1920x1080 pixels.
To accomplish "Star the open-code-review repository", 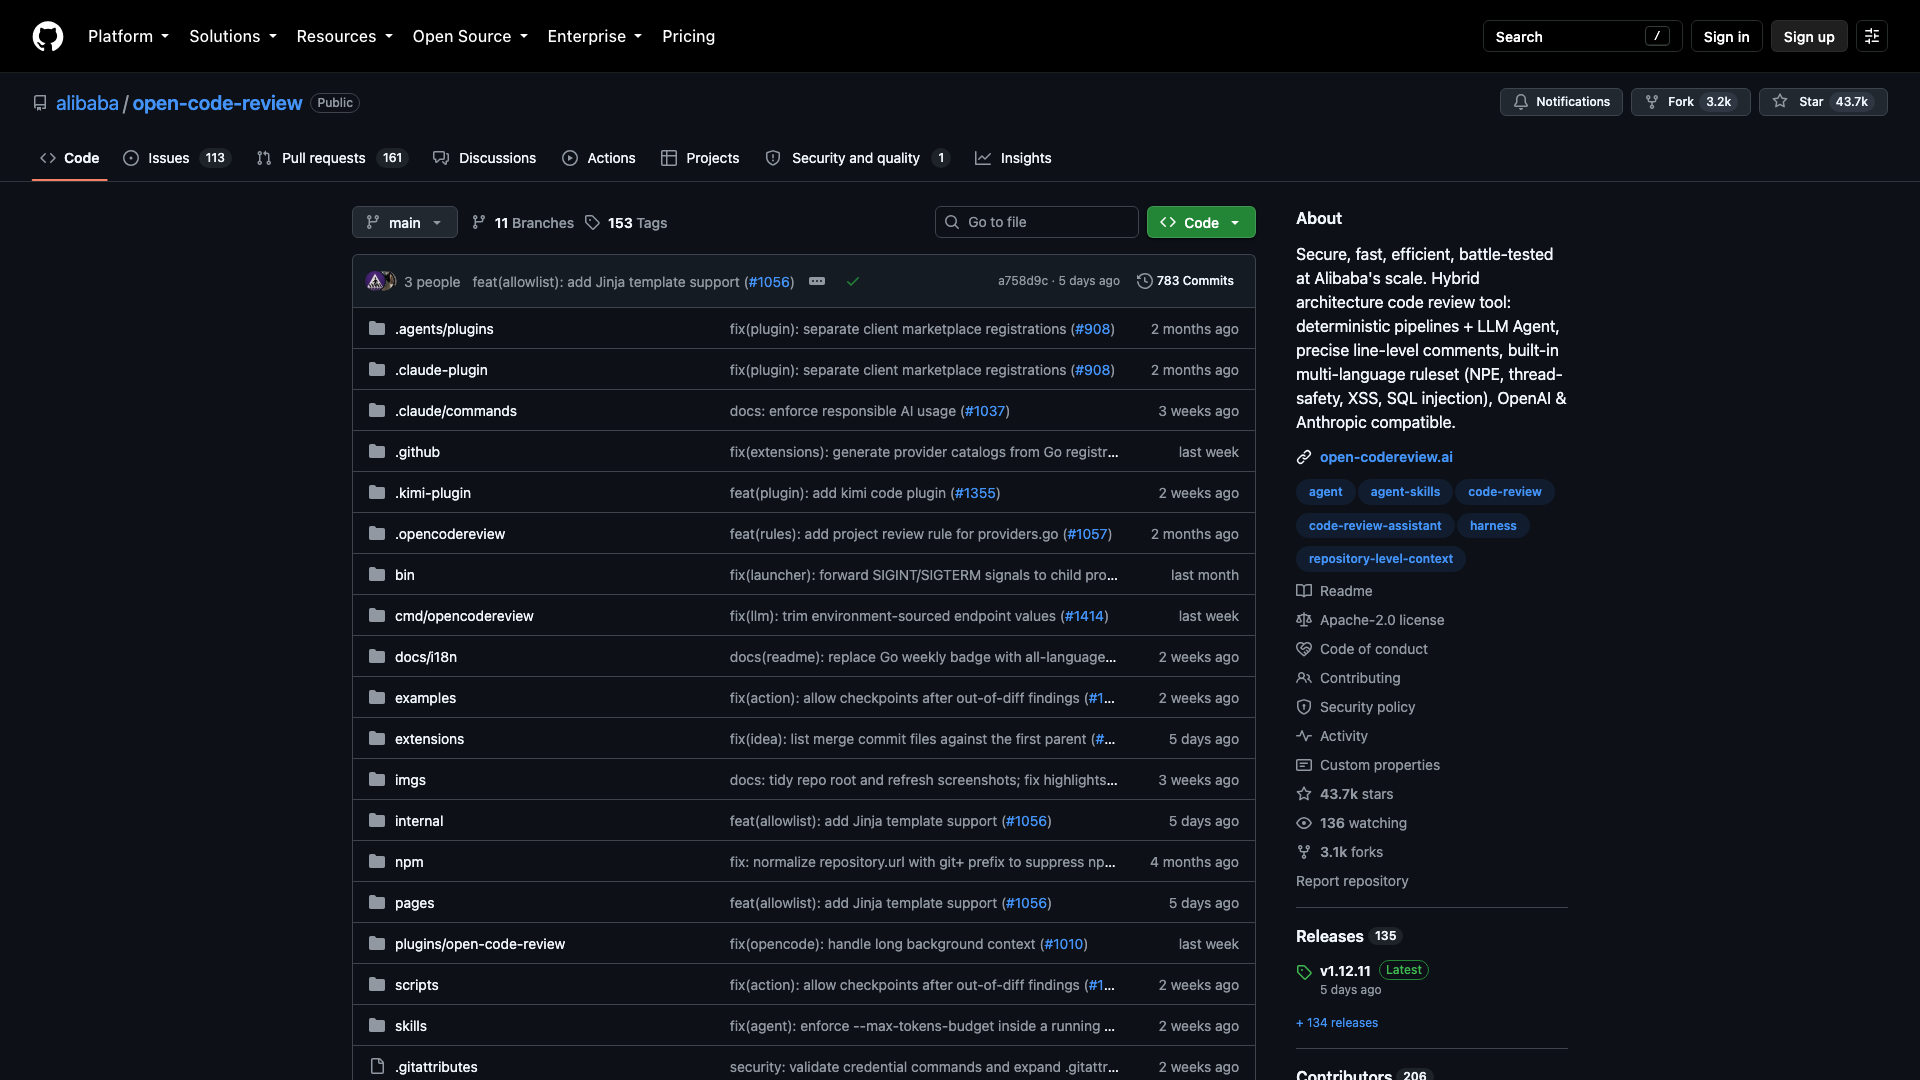I will (x=1823, y=102).
